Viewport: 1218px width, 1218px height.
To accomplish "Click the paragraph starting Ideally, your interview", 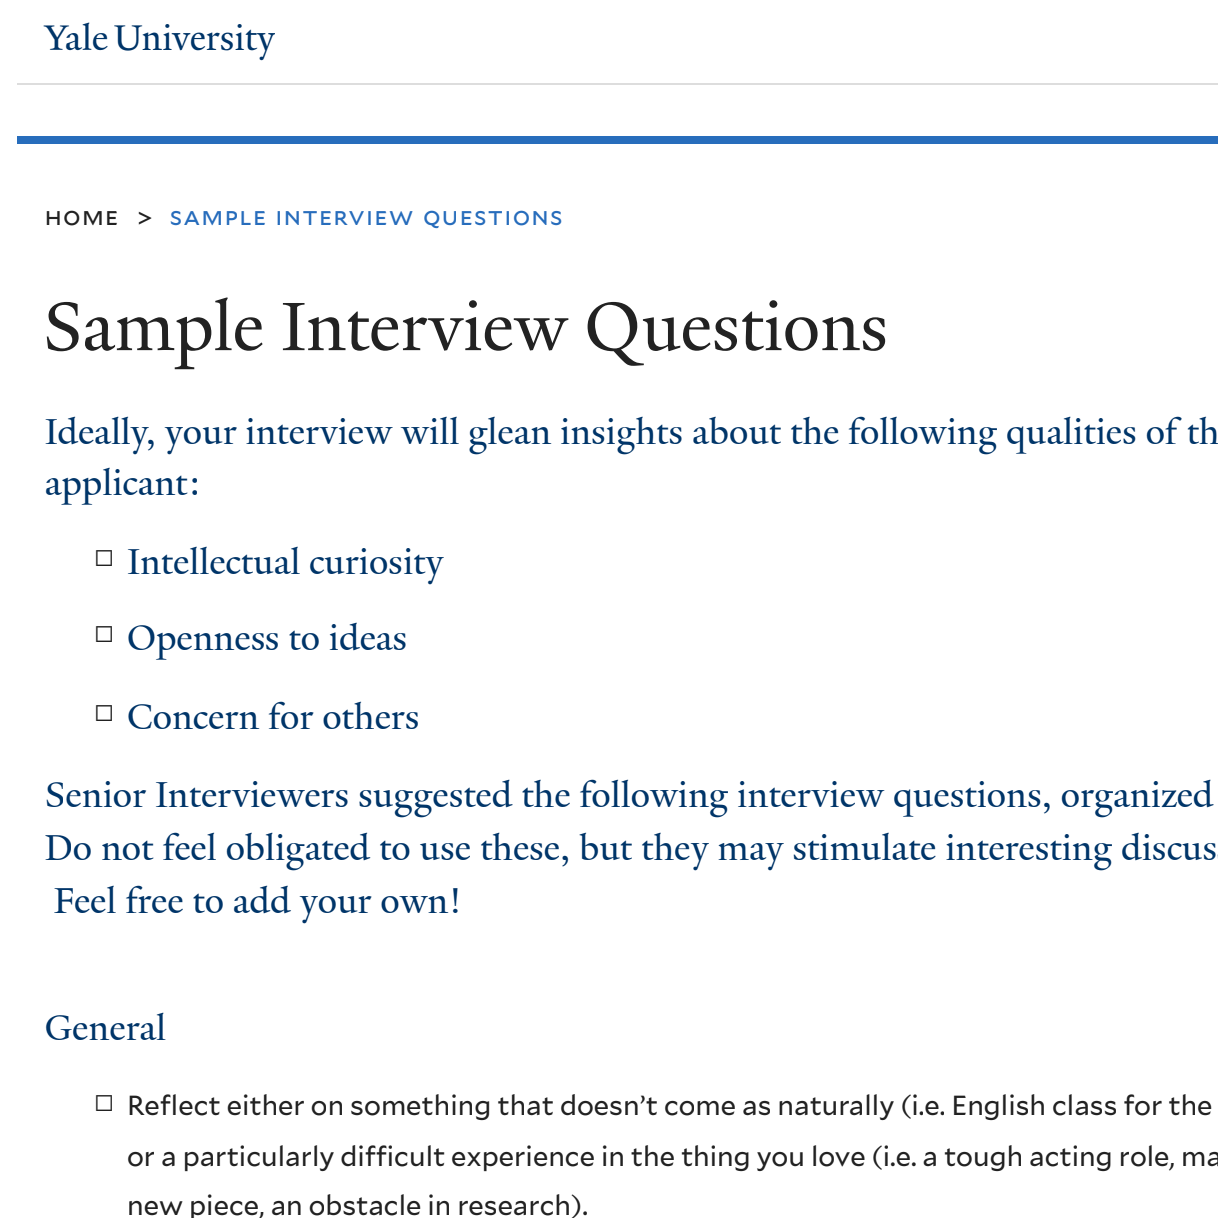I will pyautogui.click(x=631, y=458).
